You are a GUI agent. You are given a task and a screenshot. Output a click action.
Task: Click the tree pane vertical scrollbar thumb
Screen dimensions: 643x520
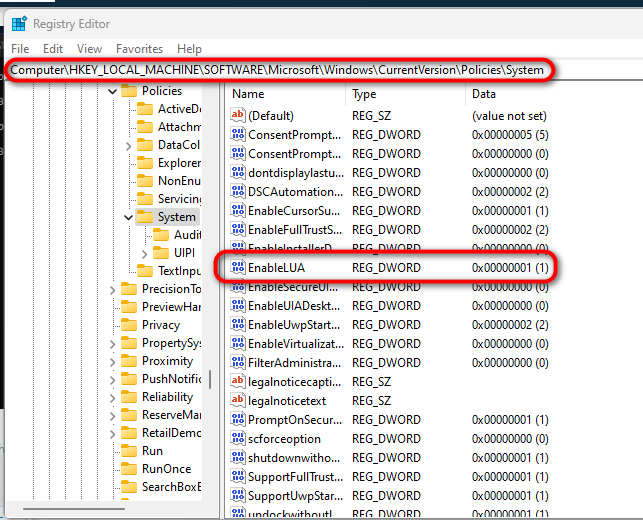click(x=210, y=379)
